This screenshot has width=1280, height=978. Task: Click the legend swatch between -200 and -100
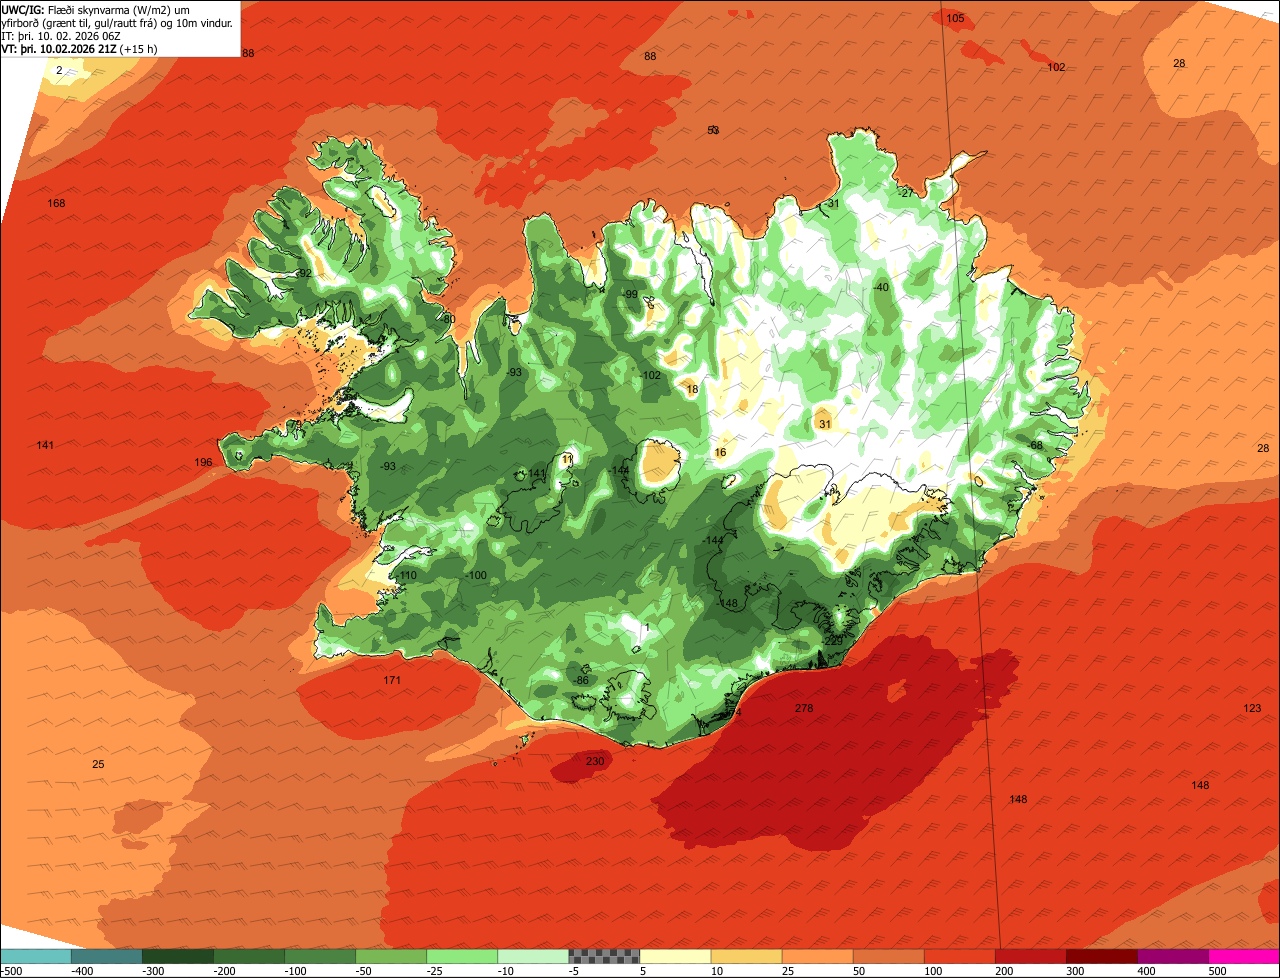248,956
